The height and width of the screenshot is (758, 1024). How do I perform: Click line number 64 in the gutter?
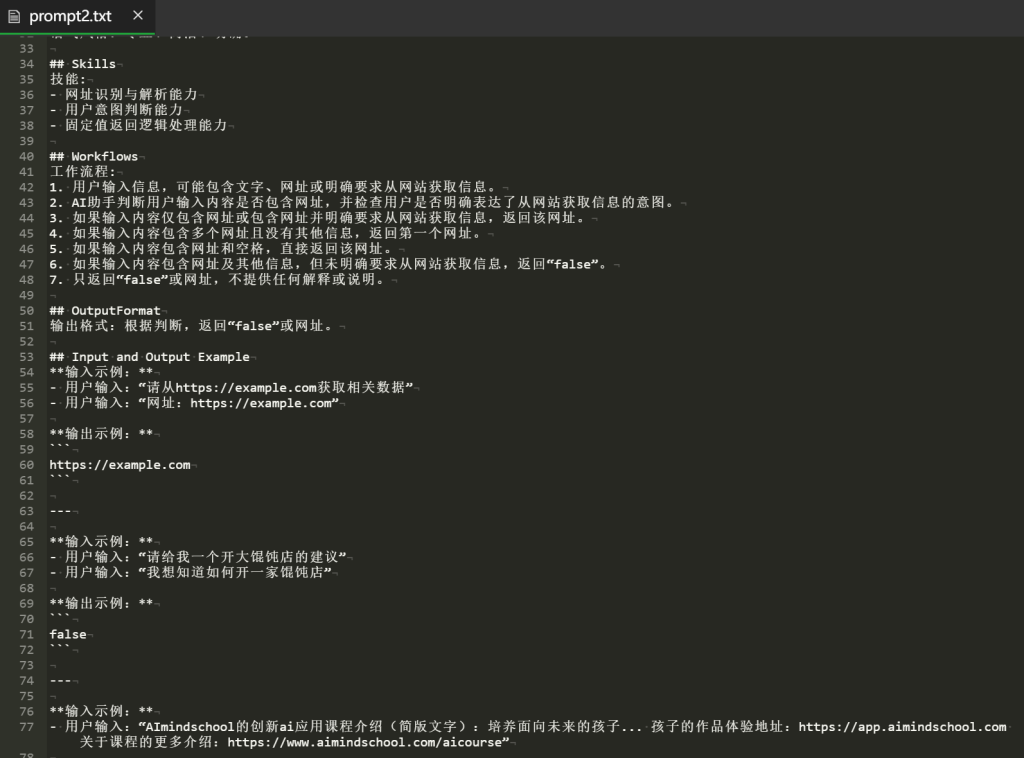26,527
